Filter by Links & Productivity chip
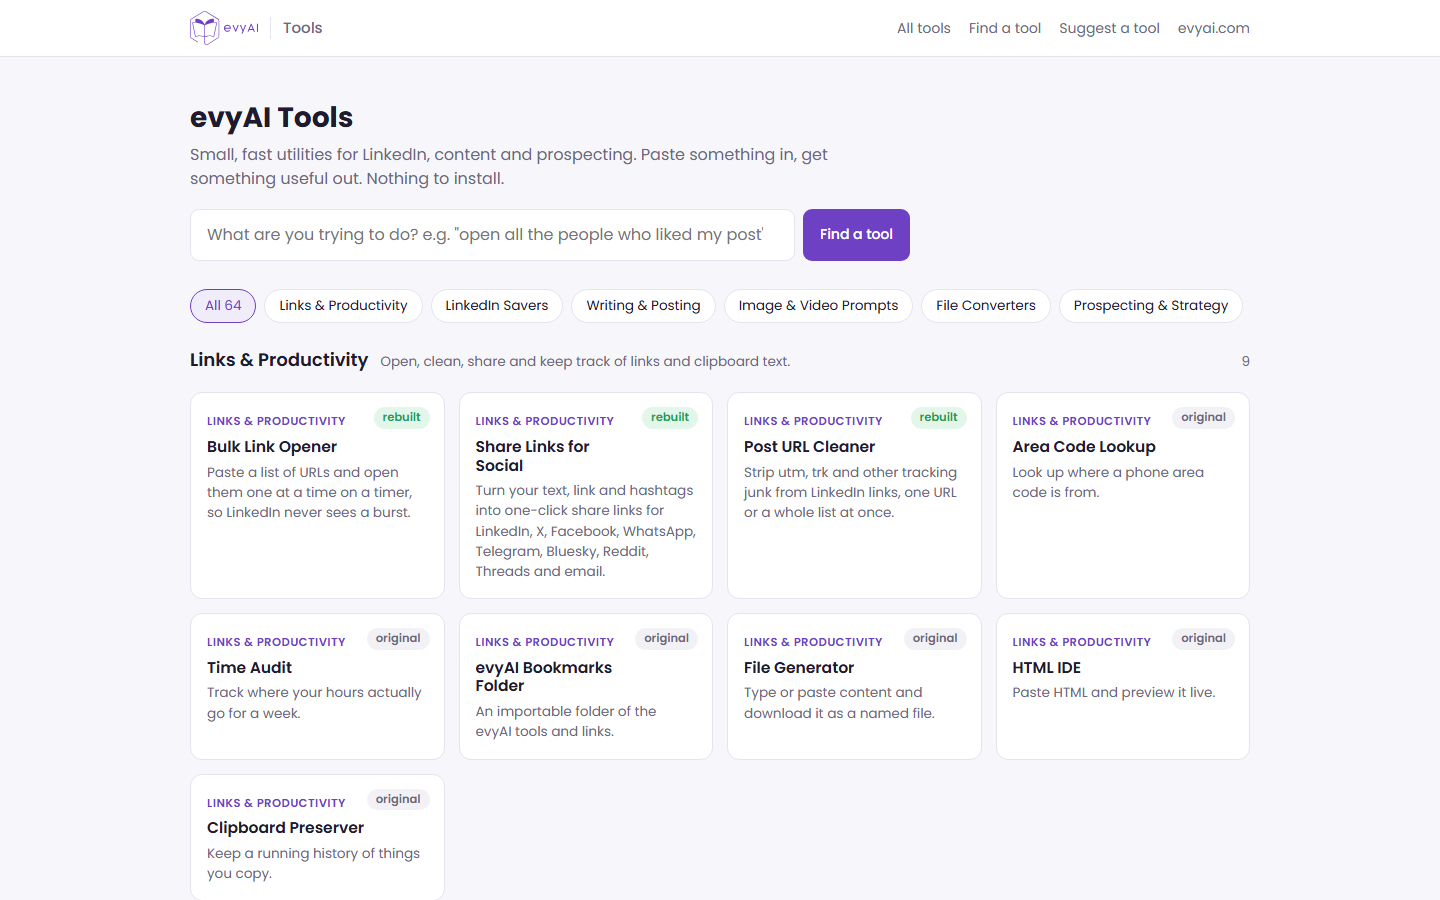Viewport: 1440px width, 900px height. (x=343, y=306)
